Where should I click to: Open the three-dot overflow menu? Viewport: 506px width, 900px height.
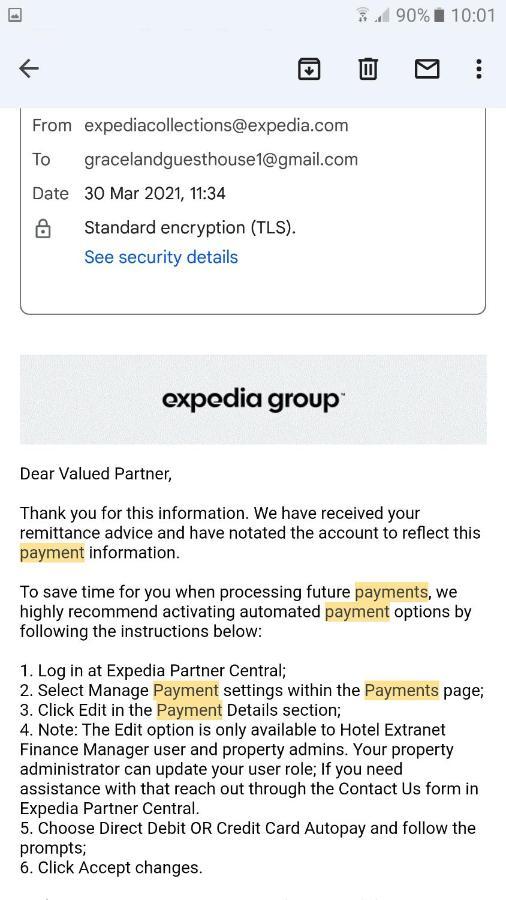tap(479, 69)
